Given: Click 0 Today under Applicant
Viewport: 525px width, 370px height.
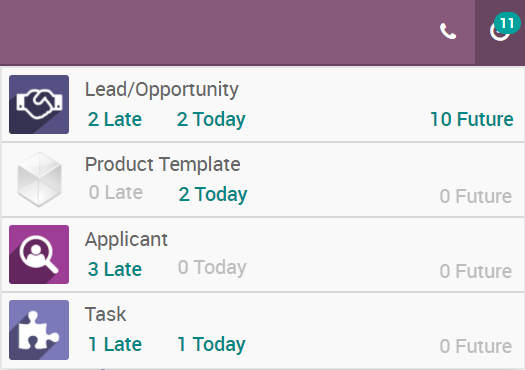Looking at the screenshot, I should tap(212, 268).
